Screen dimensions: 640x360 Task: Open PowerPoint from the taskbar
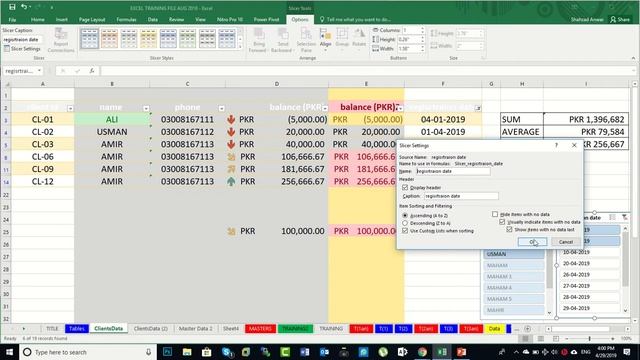461,352
